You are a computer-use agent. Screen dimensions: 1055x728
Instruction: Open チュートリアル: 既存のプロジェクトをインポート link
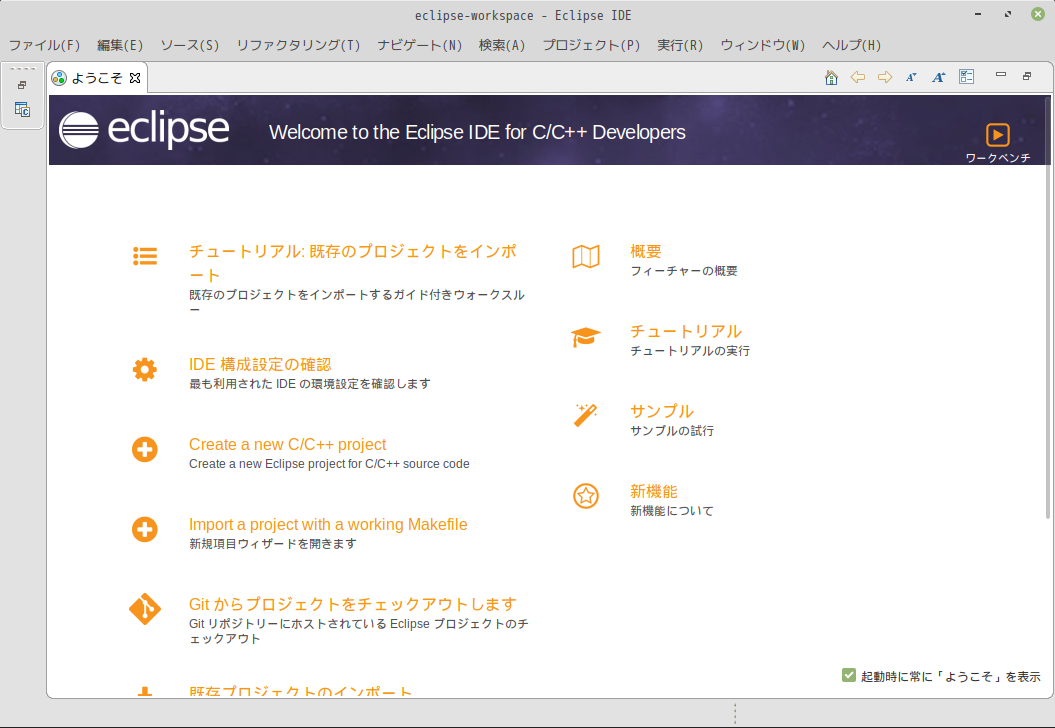click(353, 263)
